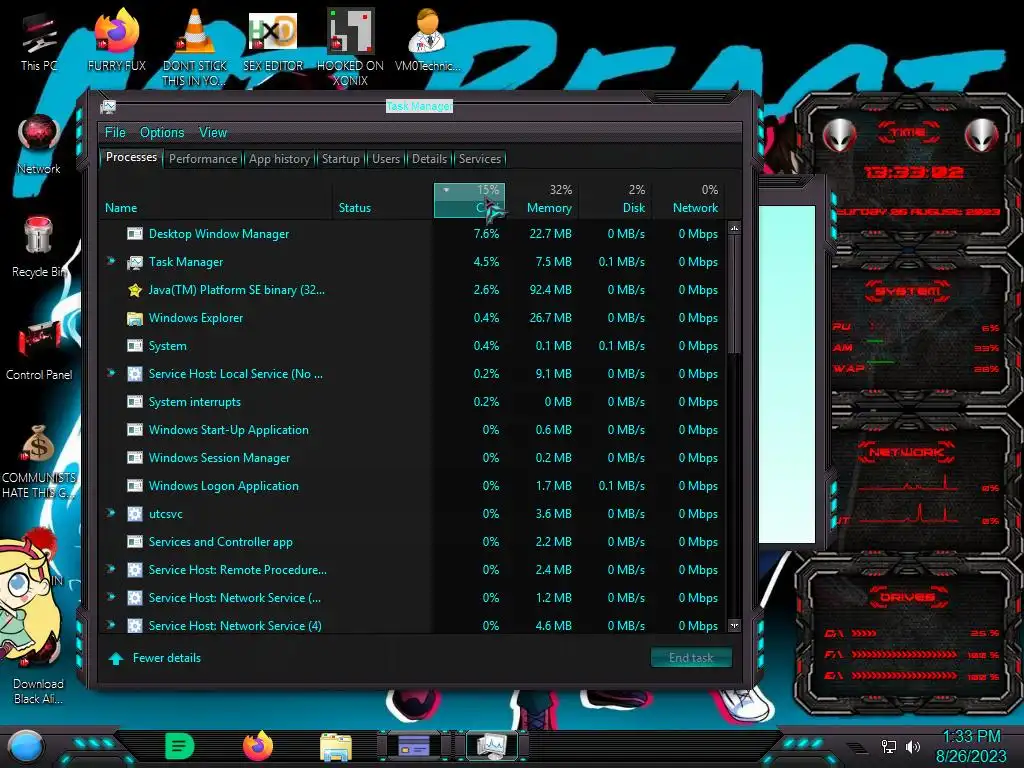1024x768 pixels.
Task: Switch to the Users tab
Action: click(x=386, y=159)
